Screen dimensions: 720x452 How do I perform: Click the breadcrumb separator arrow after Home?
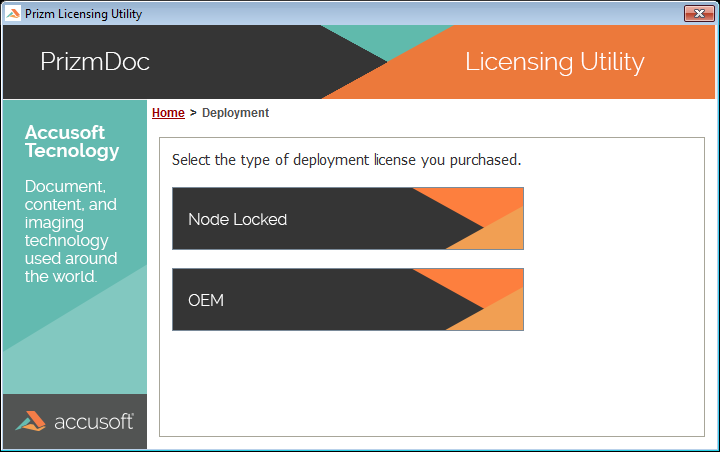pos(193,113)
